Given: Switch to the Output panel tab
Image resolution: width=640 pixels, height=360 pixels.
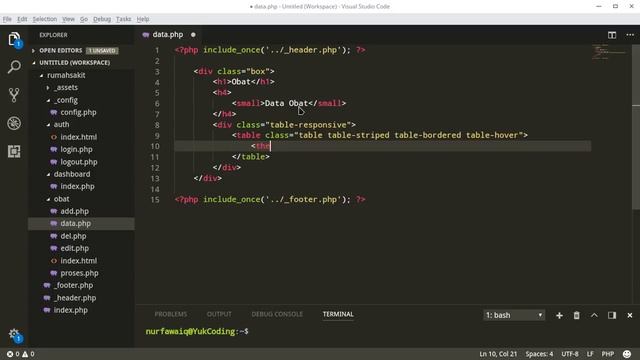Looking at the screenshot, I should pyautogui.click(x=219, y=314).
